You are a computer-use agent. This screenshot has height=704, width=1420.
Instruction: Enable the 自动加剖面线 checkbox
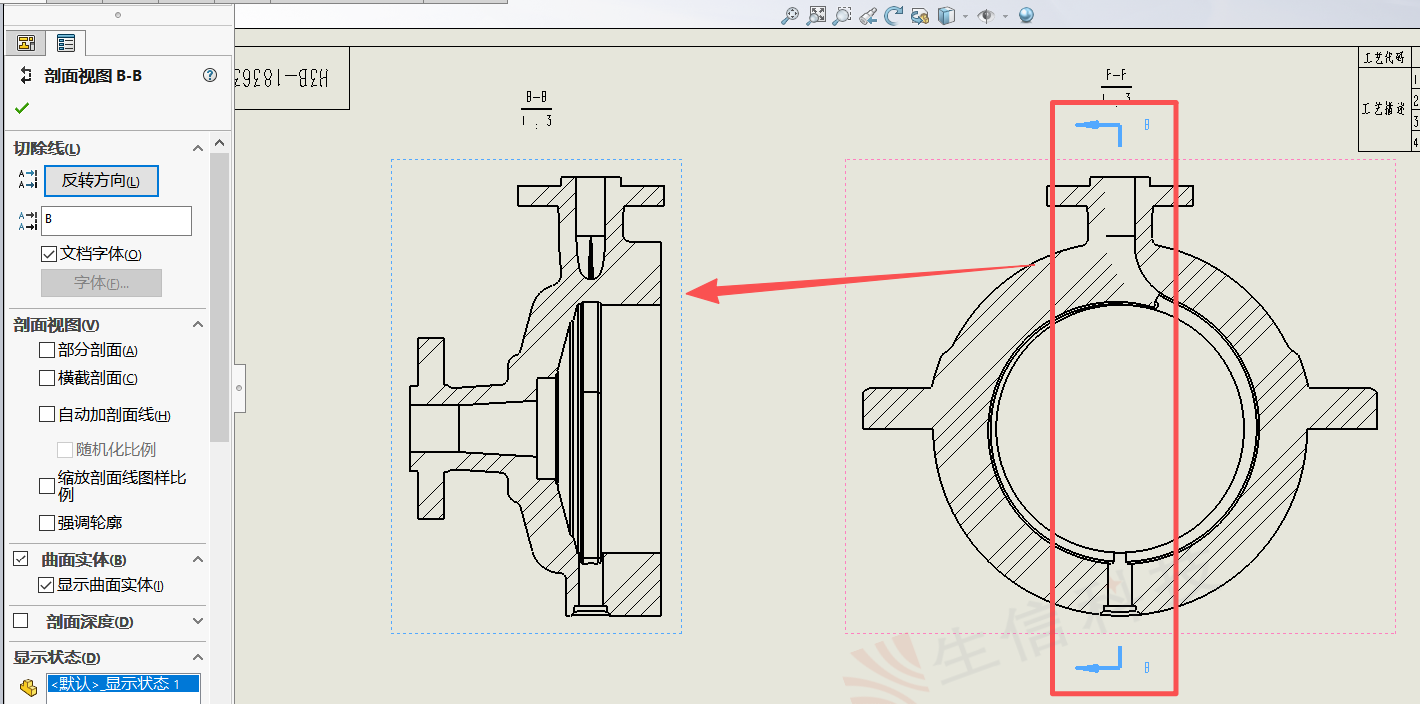[46, 415]
